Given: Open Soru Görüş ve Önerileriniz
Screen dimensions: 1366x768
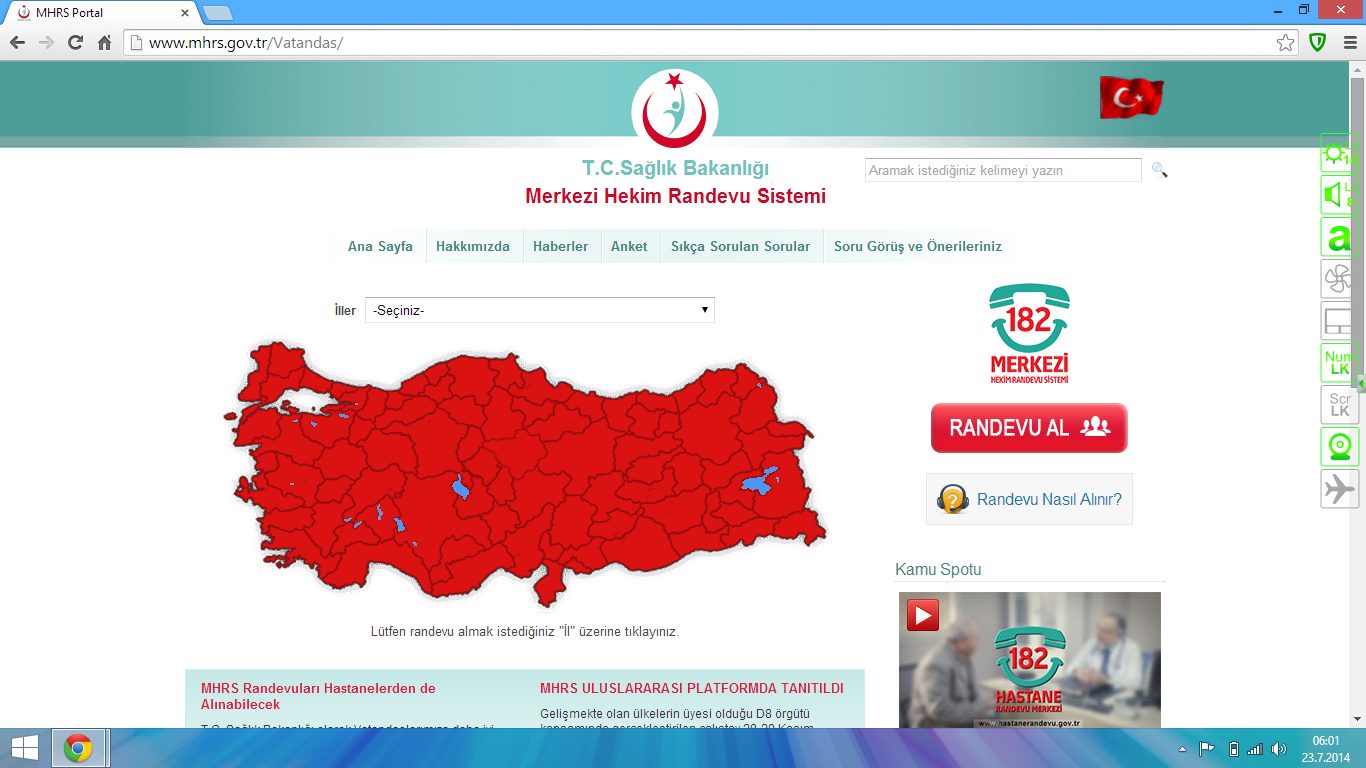Looking at the screenshot, I should pyautogui.click(x=918, y=246).
